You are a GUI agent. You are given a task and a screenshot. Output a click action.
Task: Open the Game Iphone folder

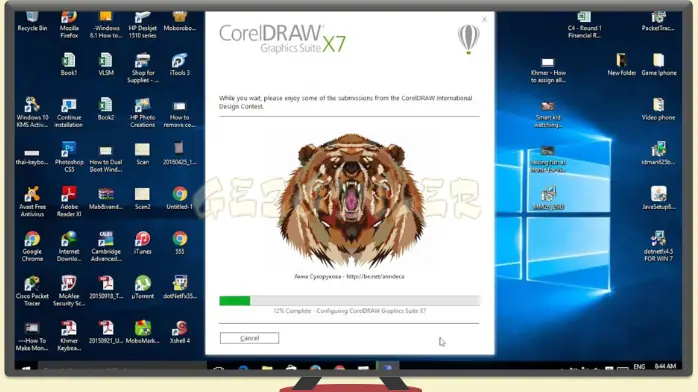point(658,64)
